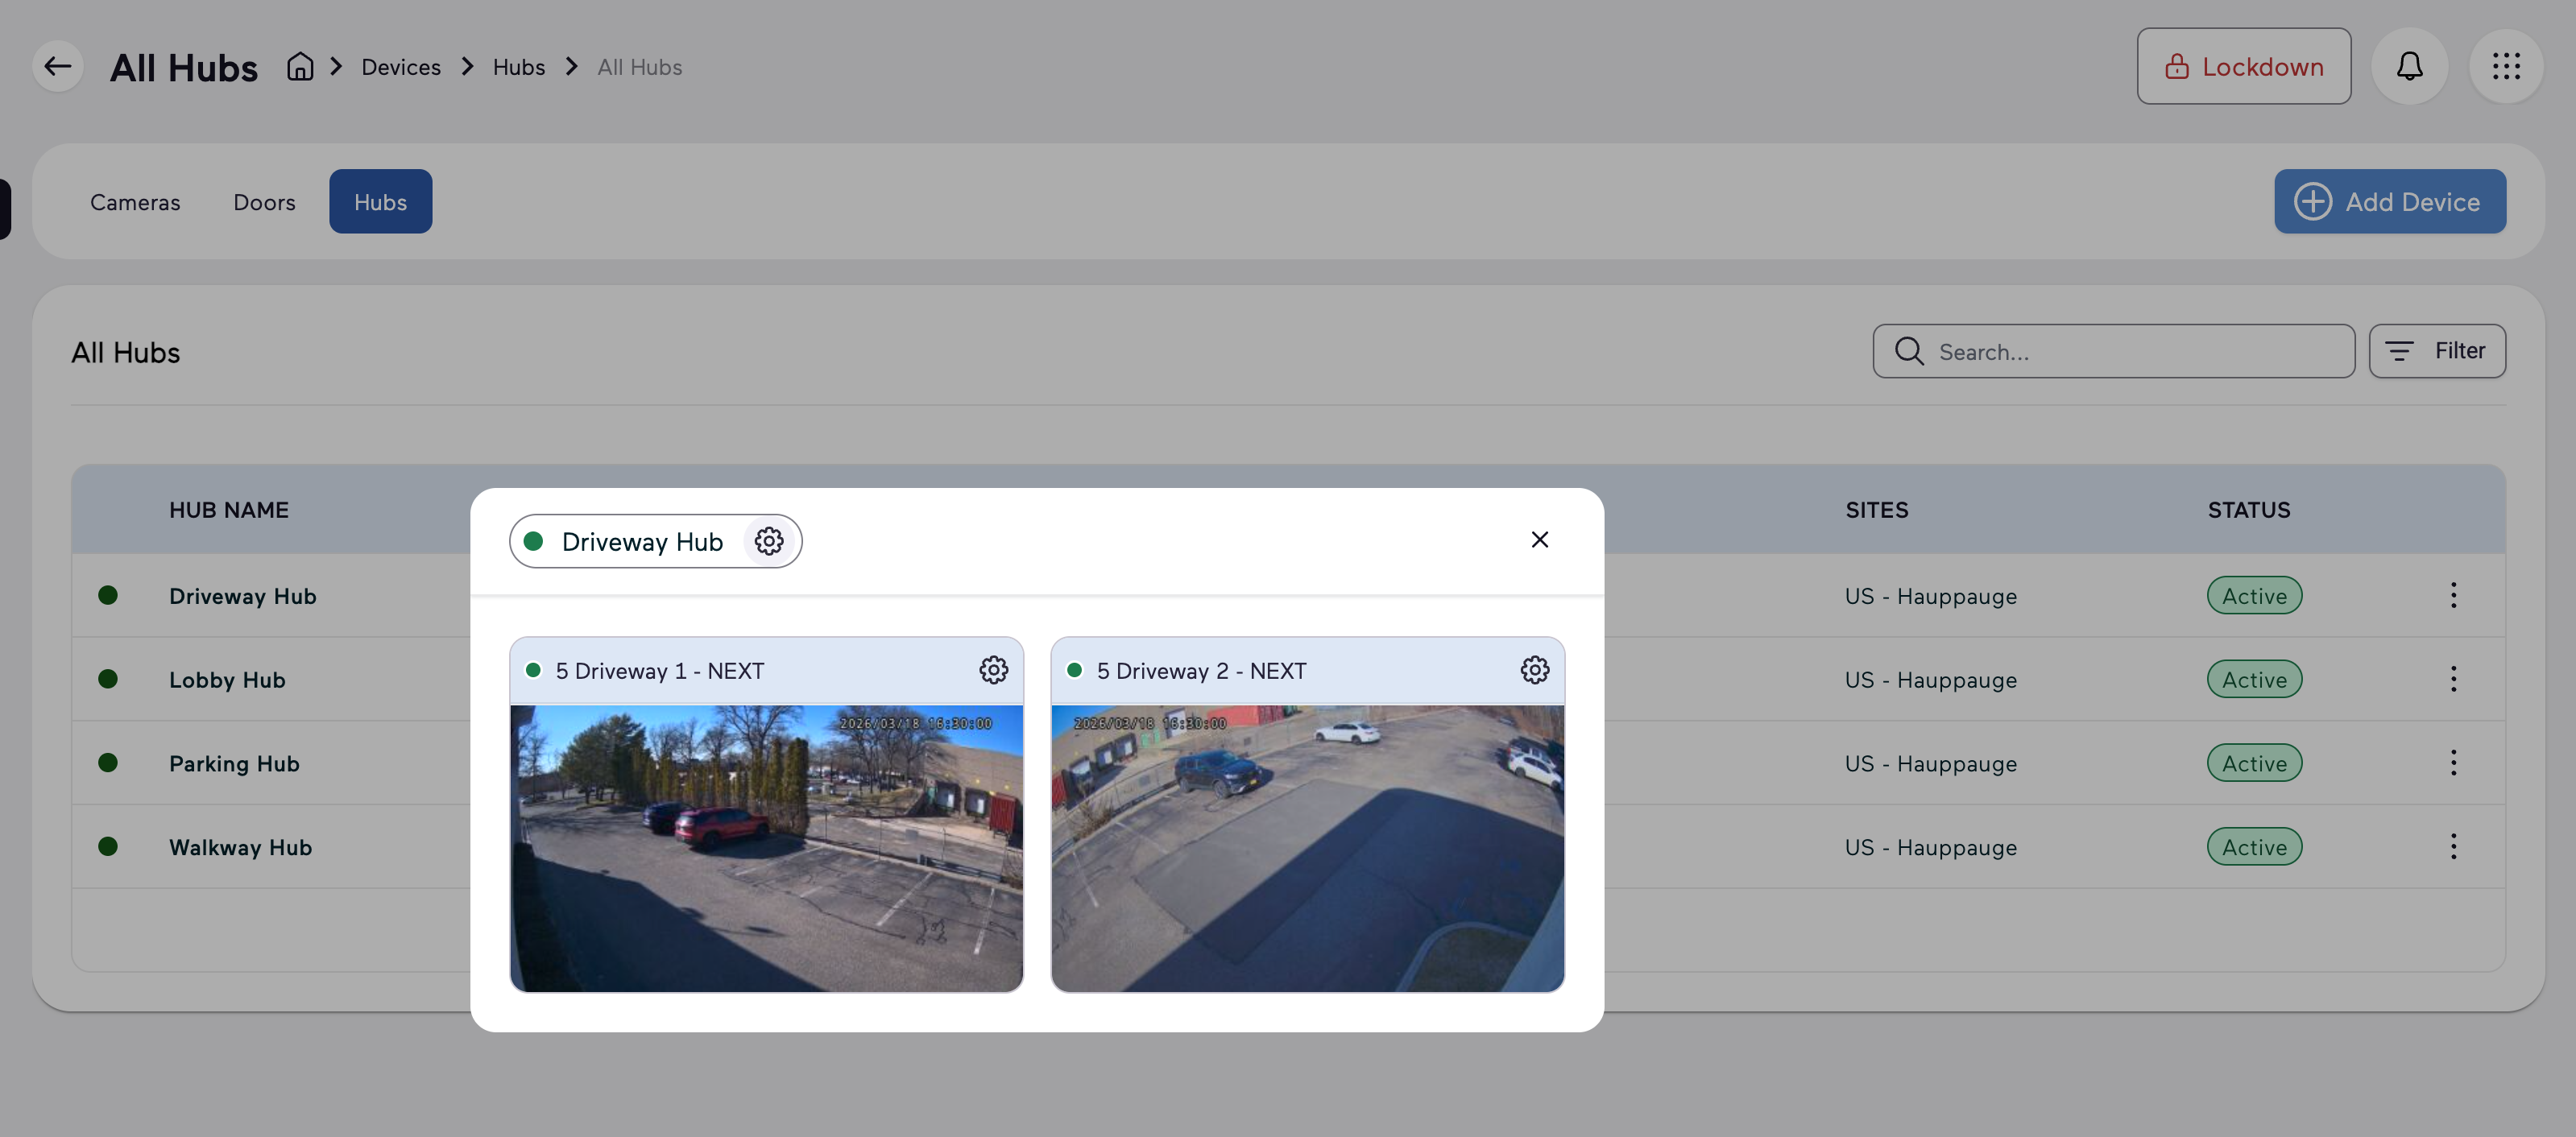Screen dimensions: 2576x1137
Task: Click the Lockdown button
Action: 2243,67
